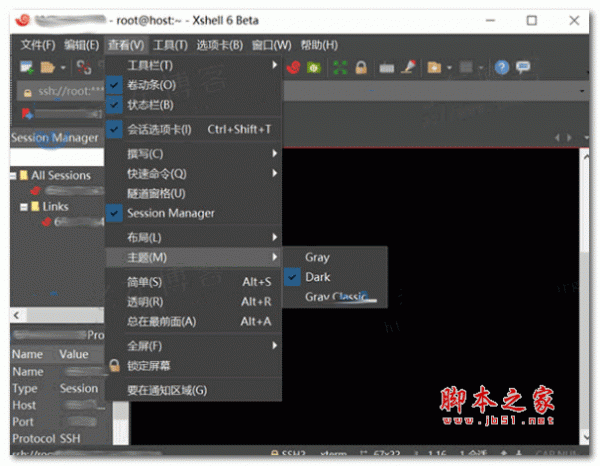Screen dimensions: 600x466
Task: Click the blue help question mark icon
Action: pos(502,67)
